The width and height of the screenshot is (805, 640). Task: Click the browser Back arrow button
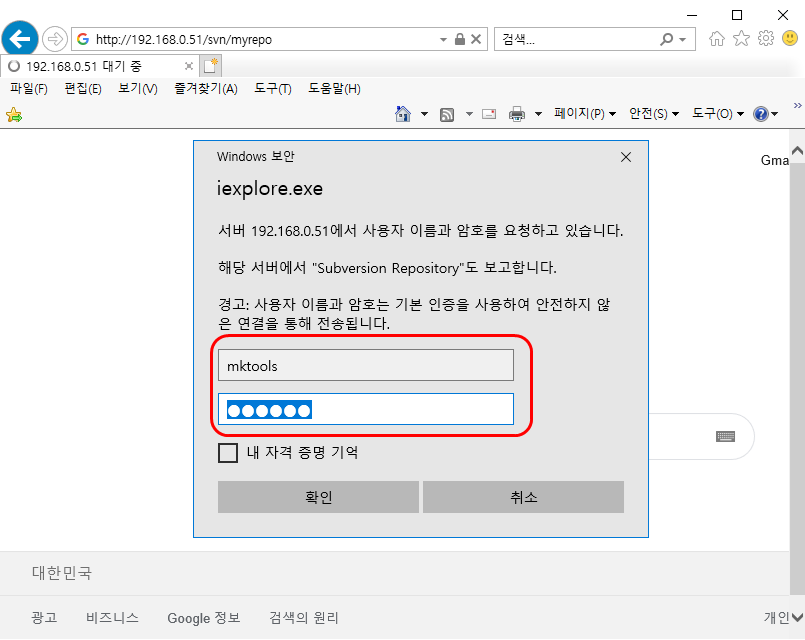click(20, 38)
